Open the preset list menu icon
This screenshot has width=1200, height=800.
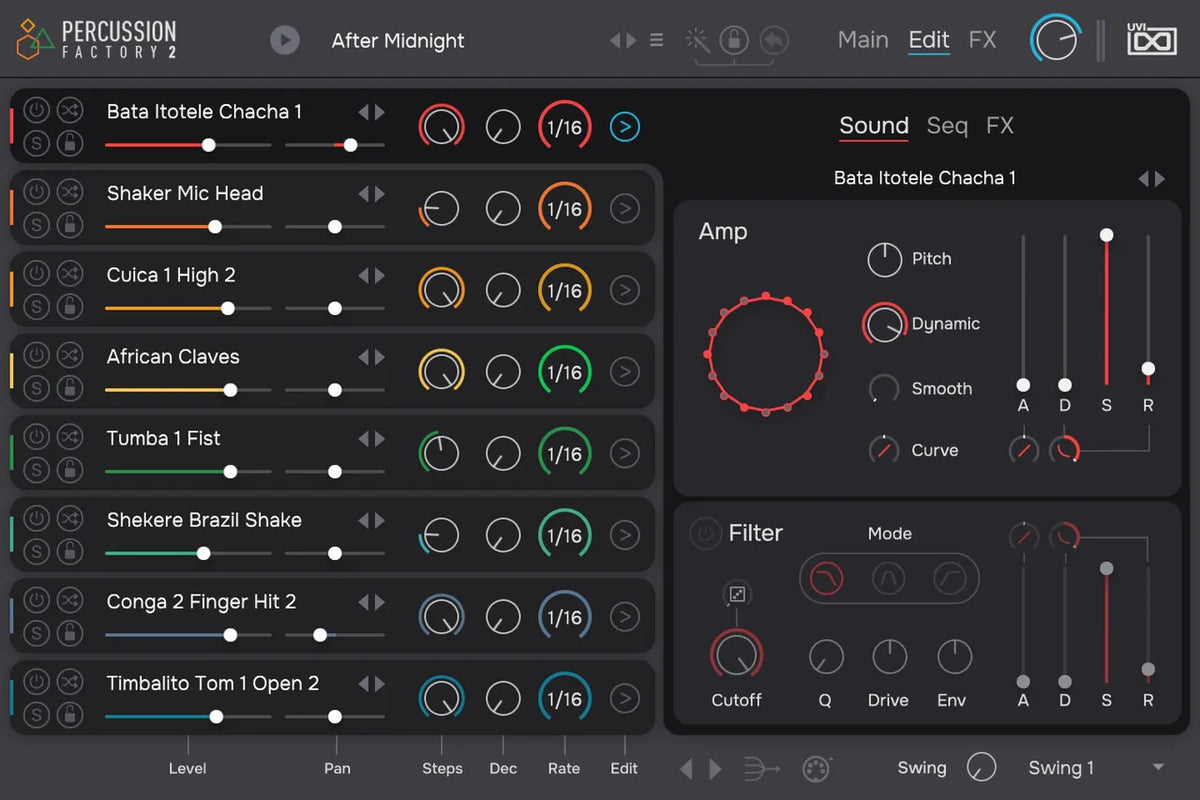[x=656, y=40]
